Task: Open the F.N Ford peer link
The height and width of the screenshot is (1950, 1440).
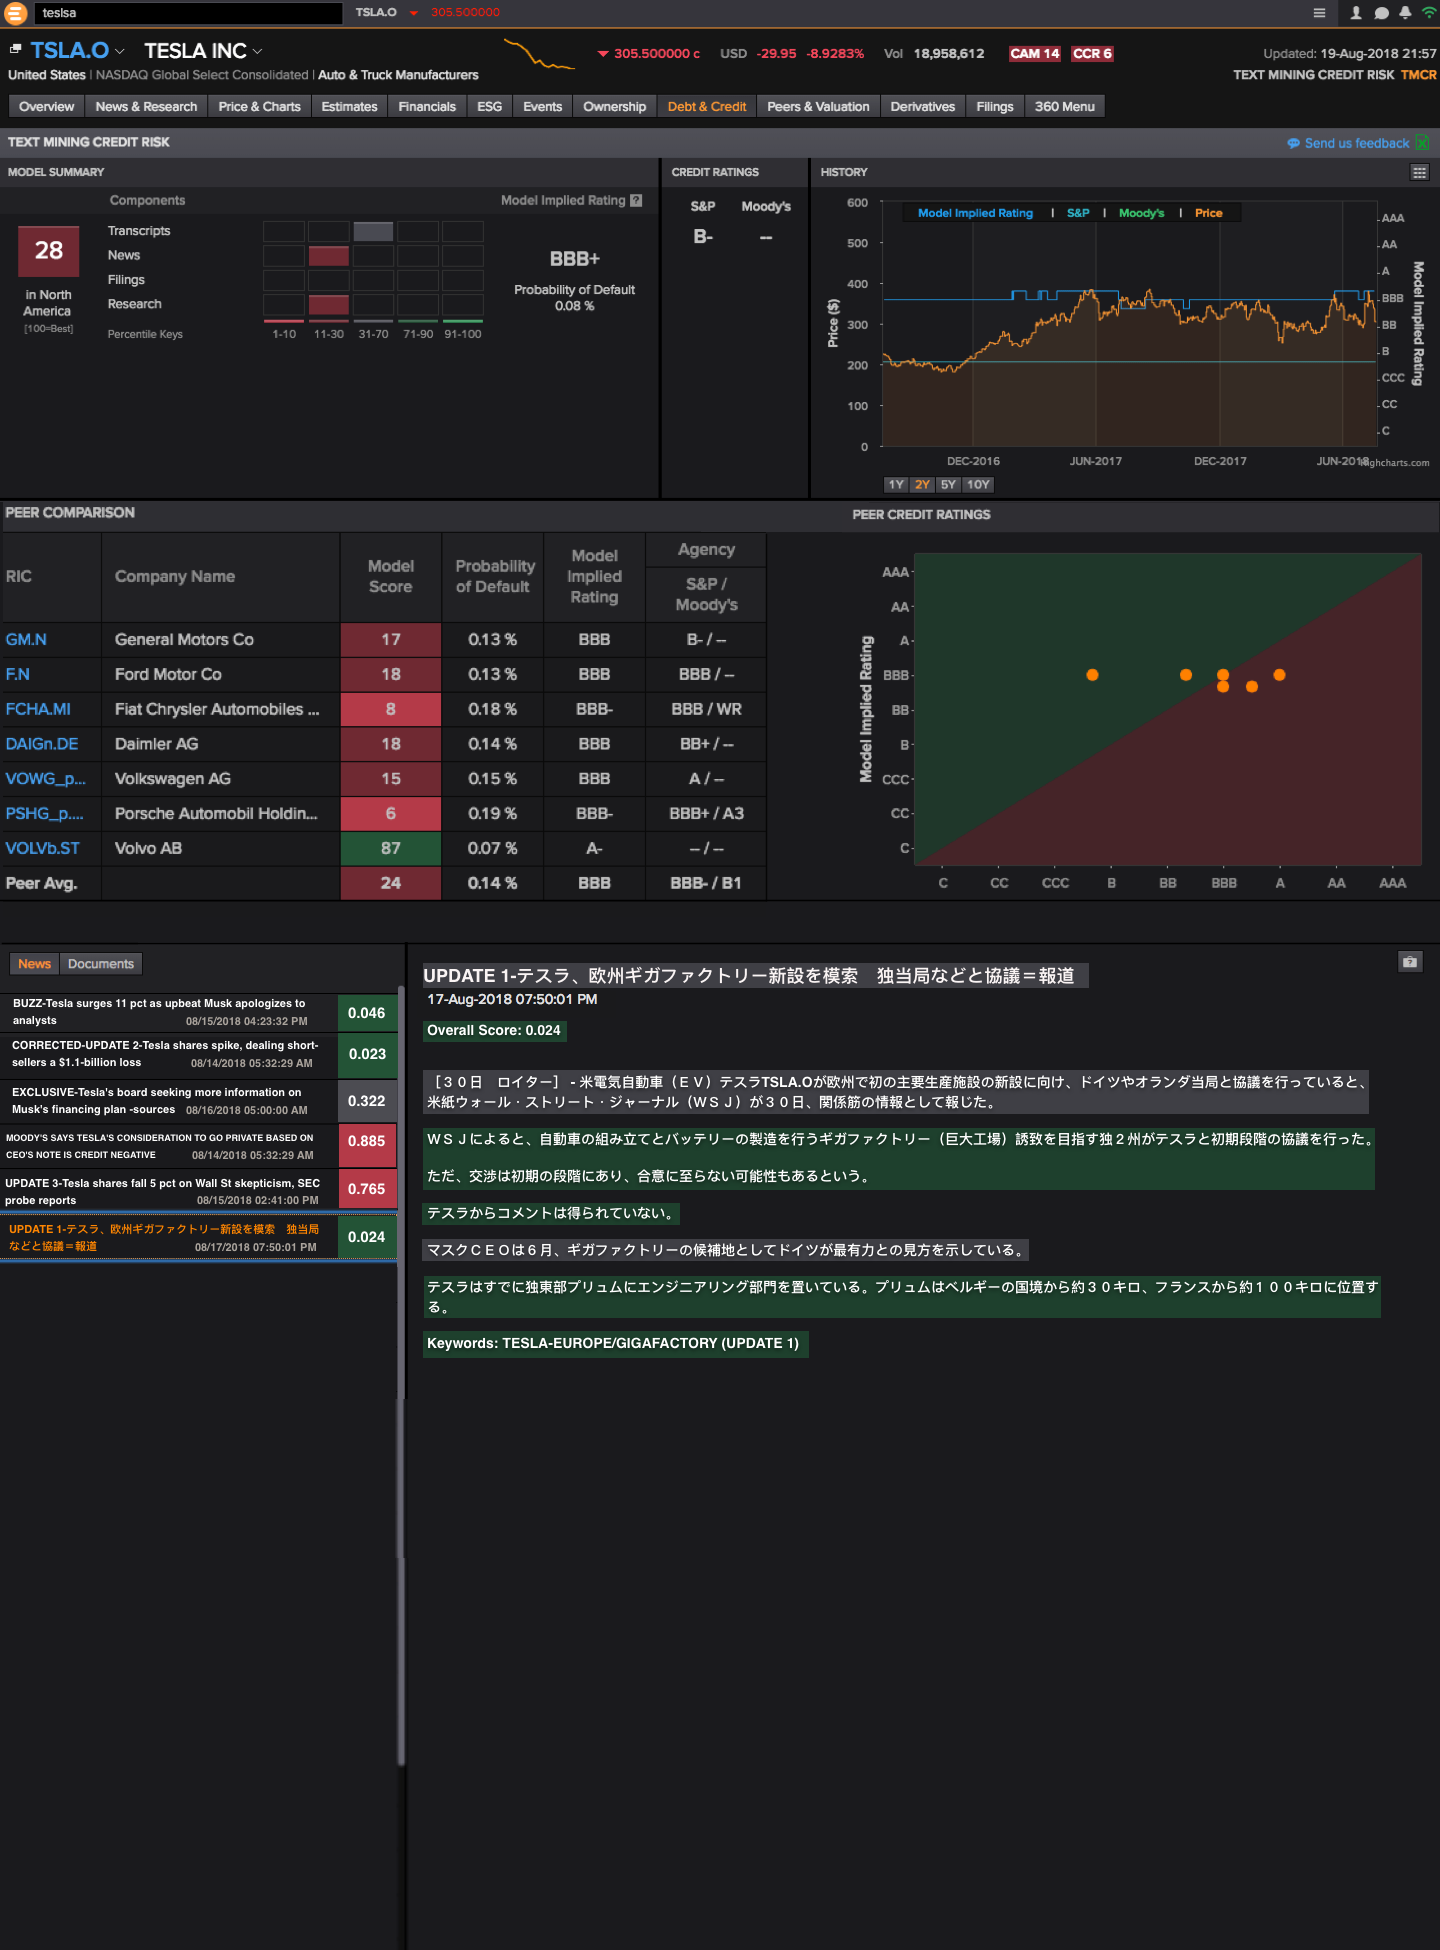Action: (x=18, y=675)
